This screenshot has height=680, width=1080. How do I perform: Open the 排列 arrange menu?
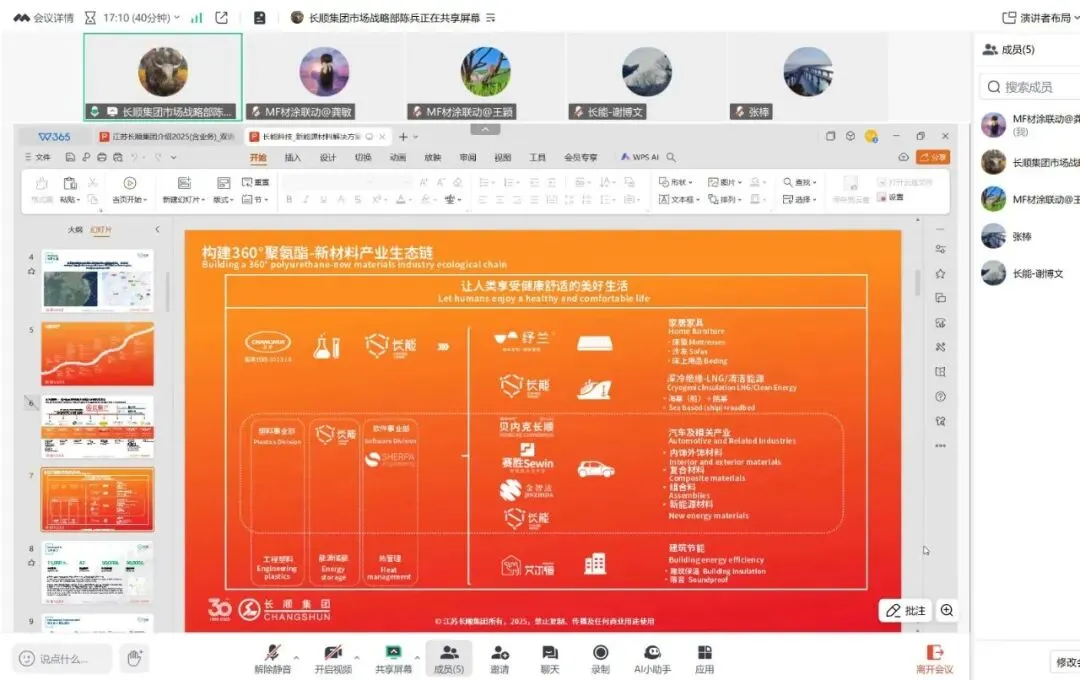pos(725,200)
